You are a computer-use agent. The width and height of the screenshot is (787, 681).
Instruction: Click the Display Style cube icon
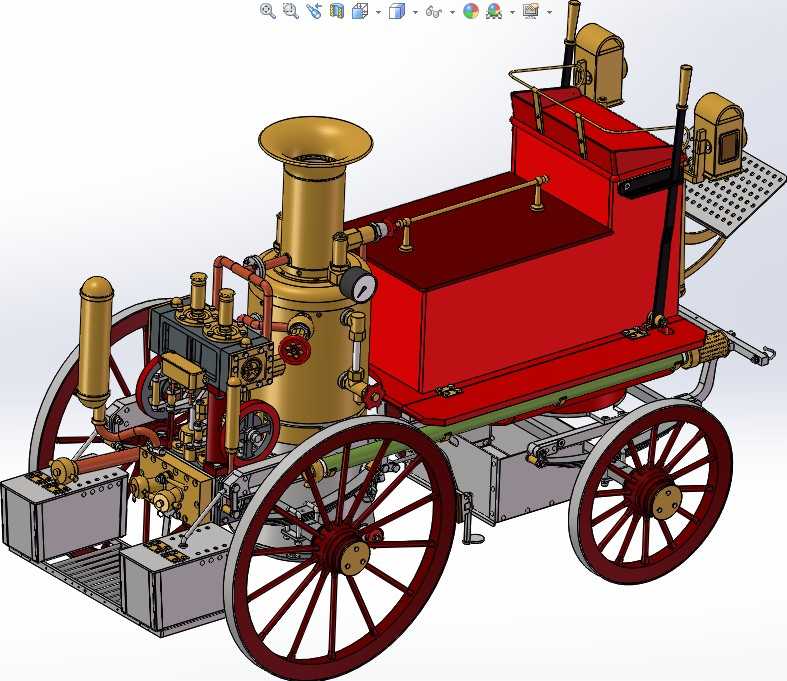tap(397, 11)
